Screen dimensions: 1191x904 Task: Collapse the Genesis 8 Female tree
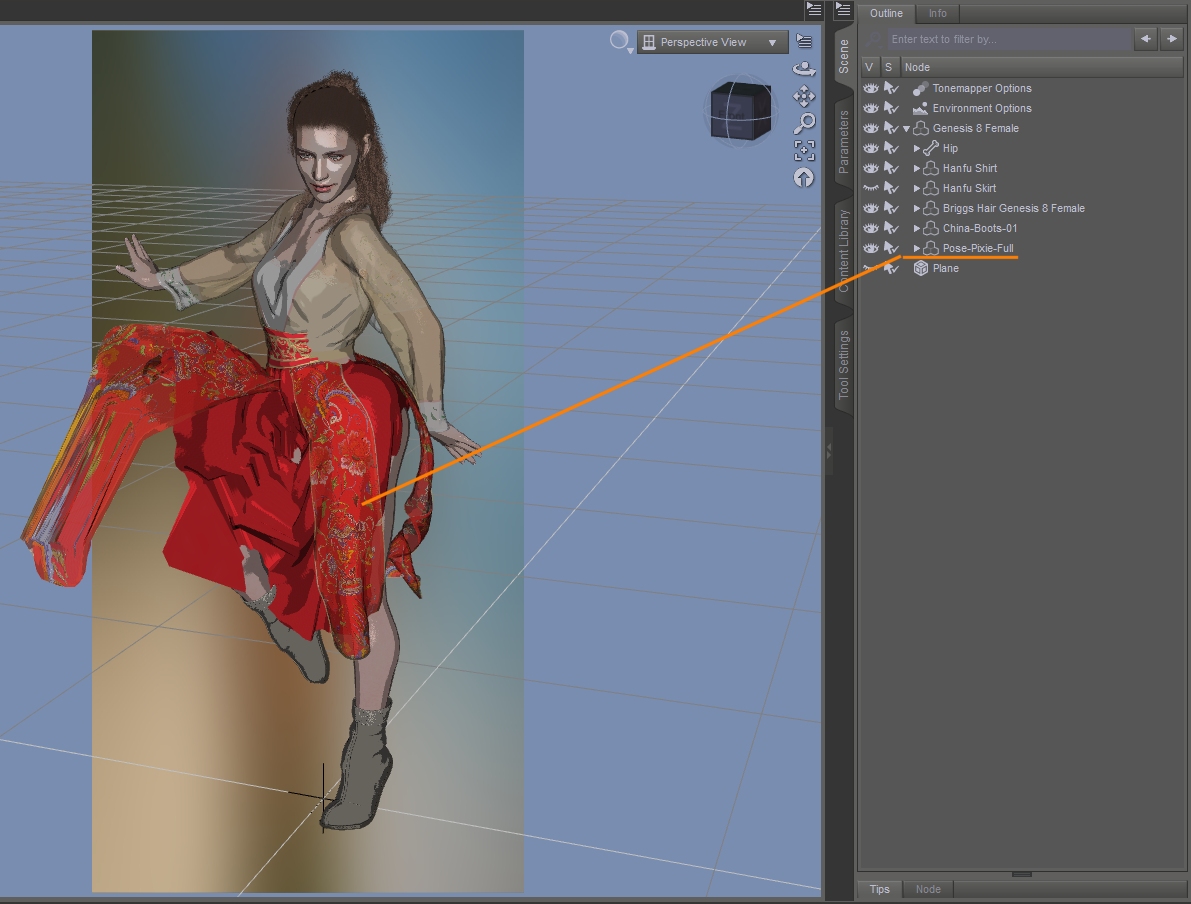click(906, 129)
